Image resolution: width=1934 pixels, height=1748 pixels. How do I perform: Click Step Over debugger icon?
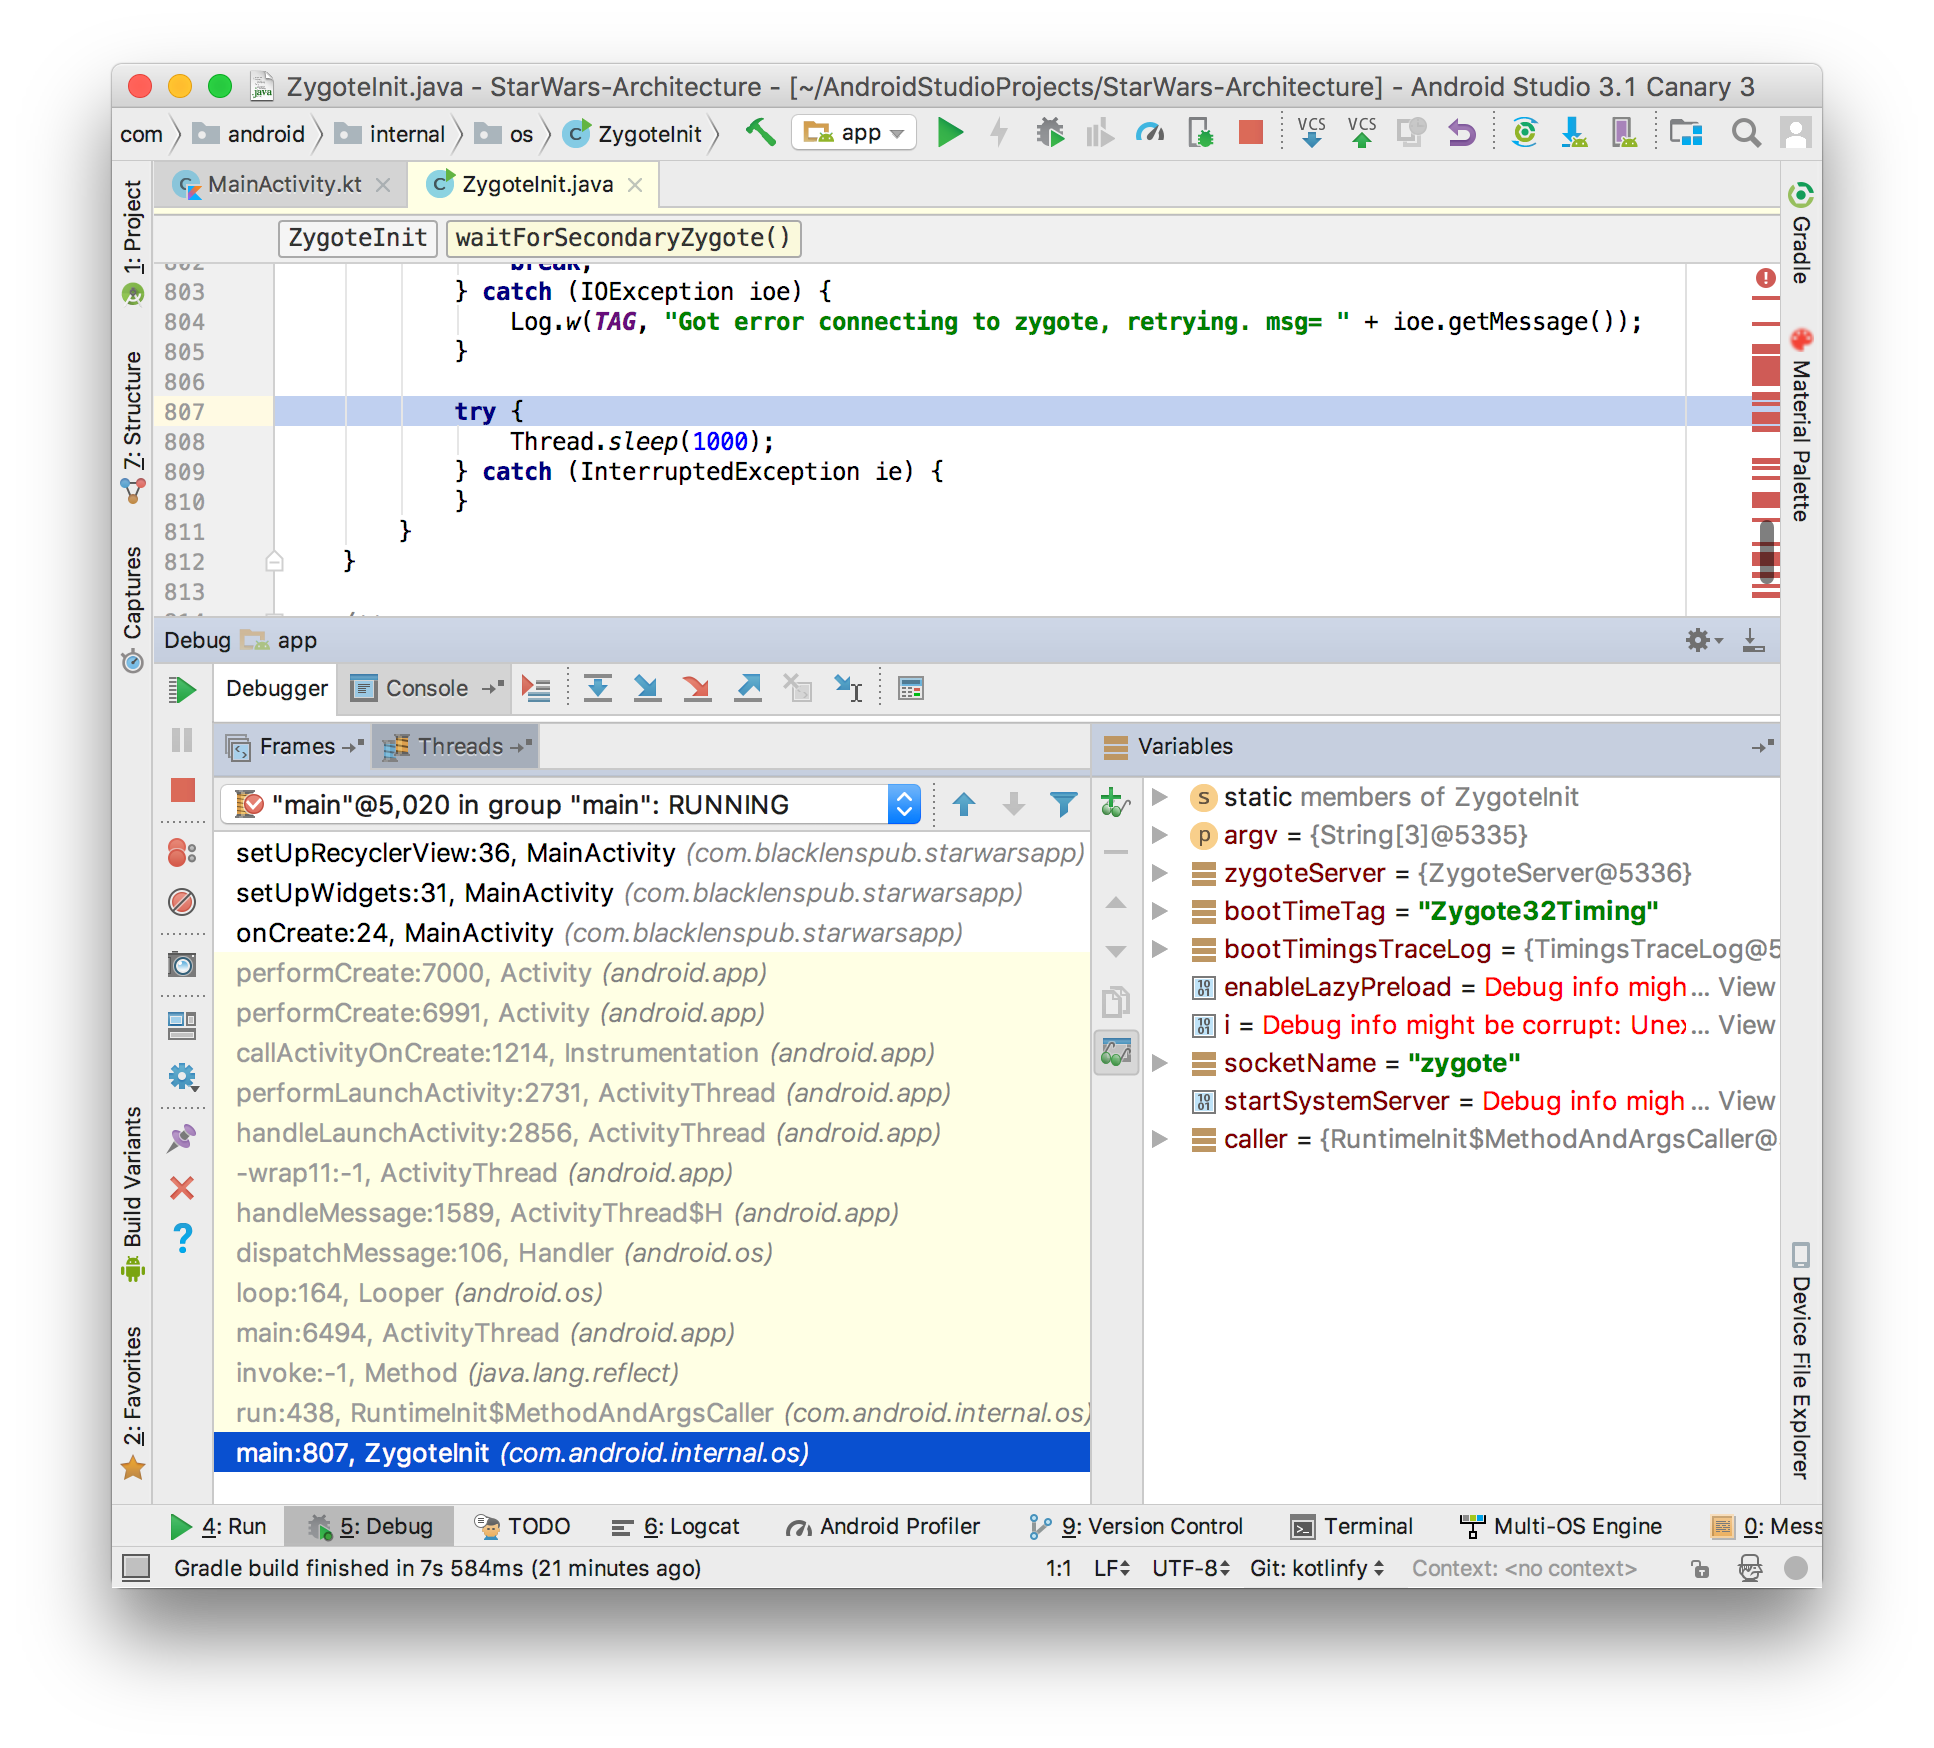click(597, 688)
